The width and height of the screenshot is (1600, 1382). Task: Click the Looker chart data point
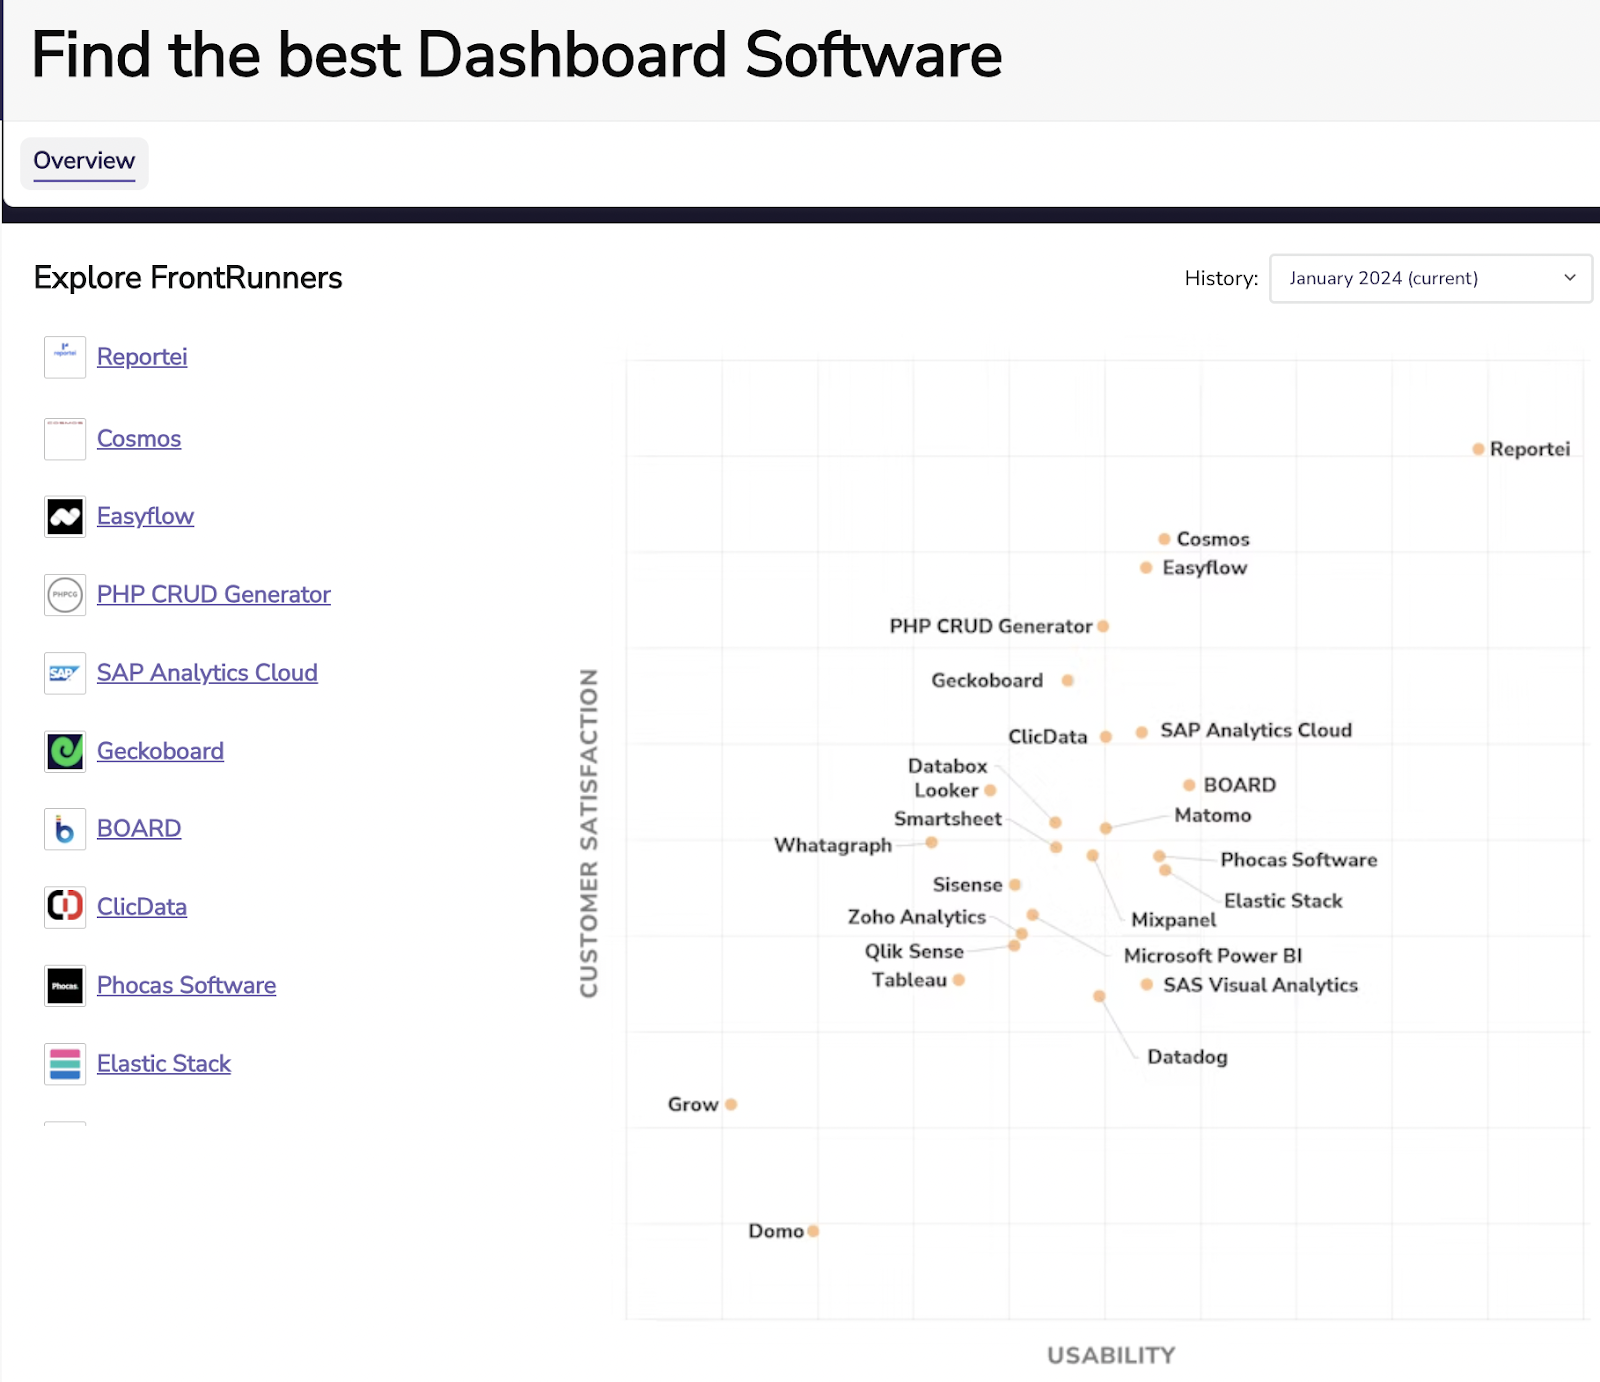click(x=990, y=791)
